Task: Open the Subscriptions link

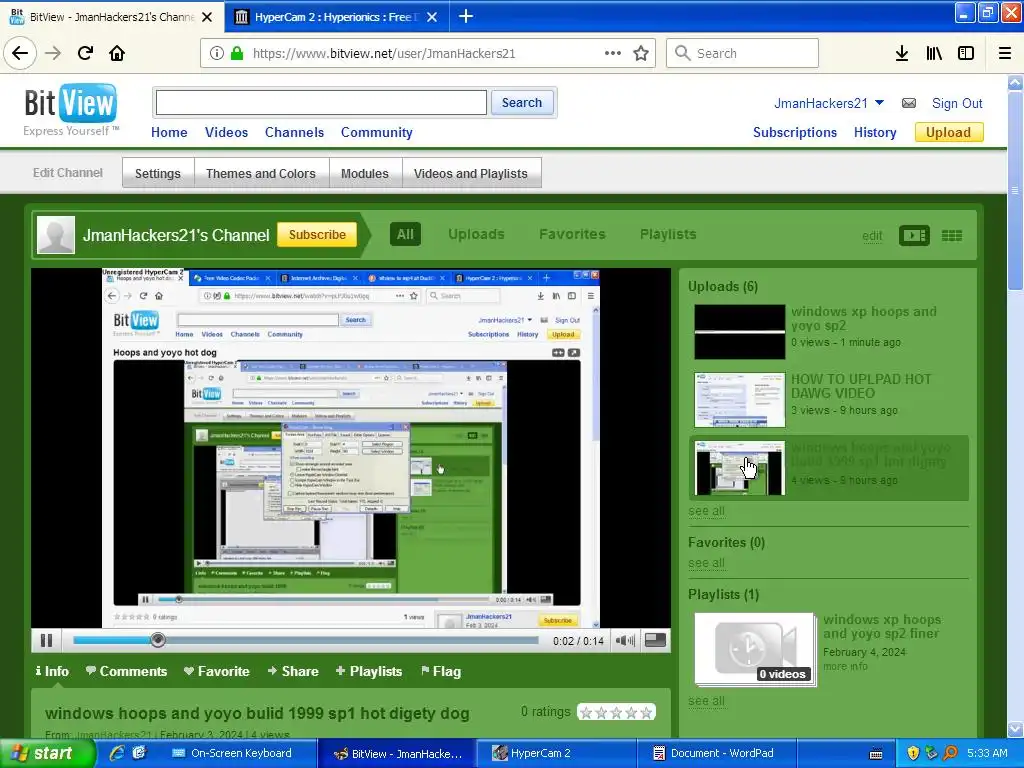Action: click(x=795, y=133)
